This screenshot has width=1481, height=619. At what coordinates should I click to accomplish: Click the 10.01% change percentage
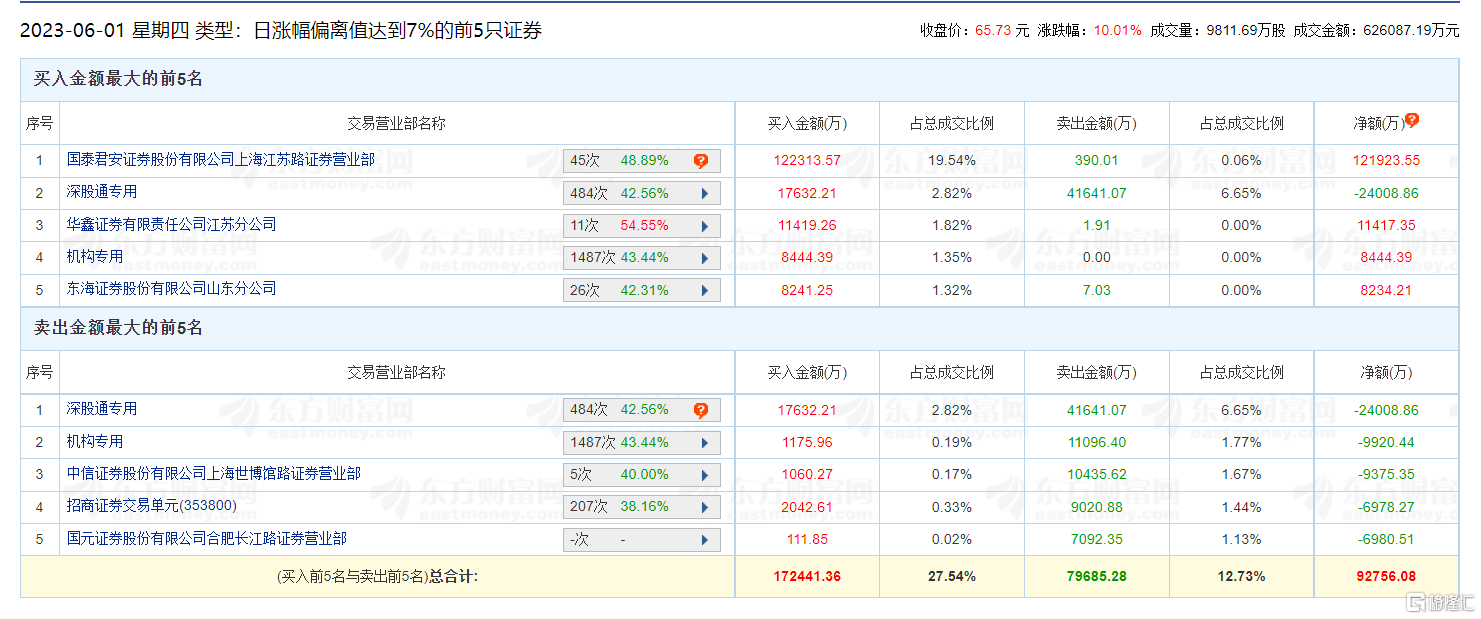click(x=1118, y=30)
